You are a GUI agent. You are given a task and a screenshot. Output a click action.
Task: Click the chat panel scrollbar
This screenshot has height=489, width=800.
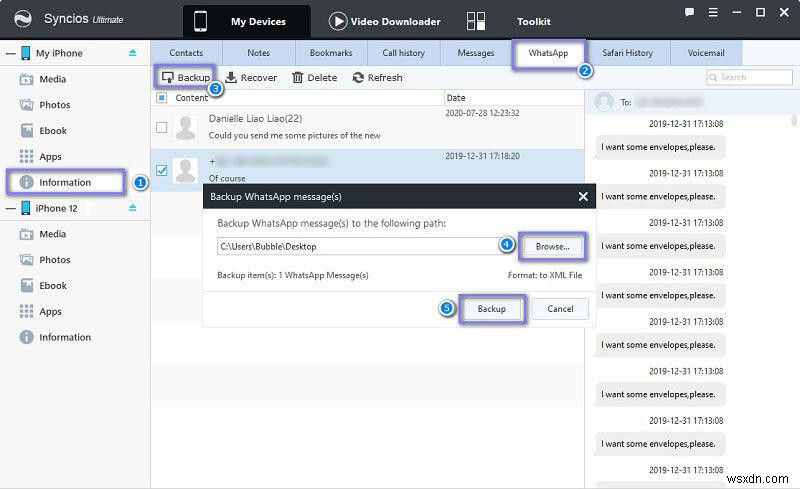point(794,121)
